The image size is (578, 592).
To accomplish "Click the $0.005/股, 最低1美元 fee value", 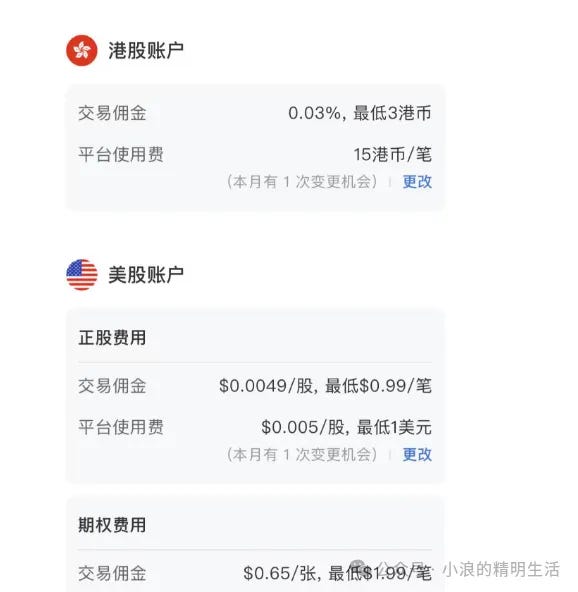I will [346, 427].
